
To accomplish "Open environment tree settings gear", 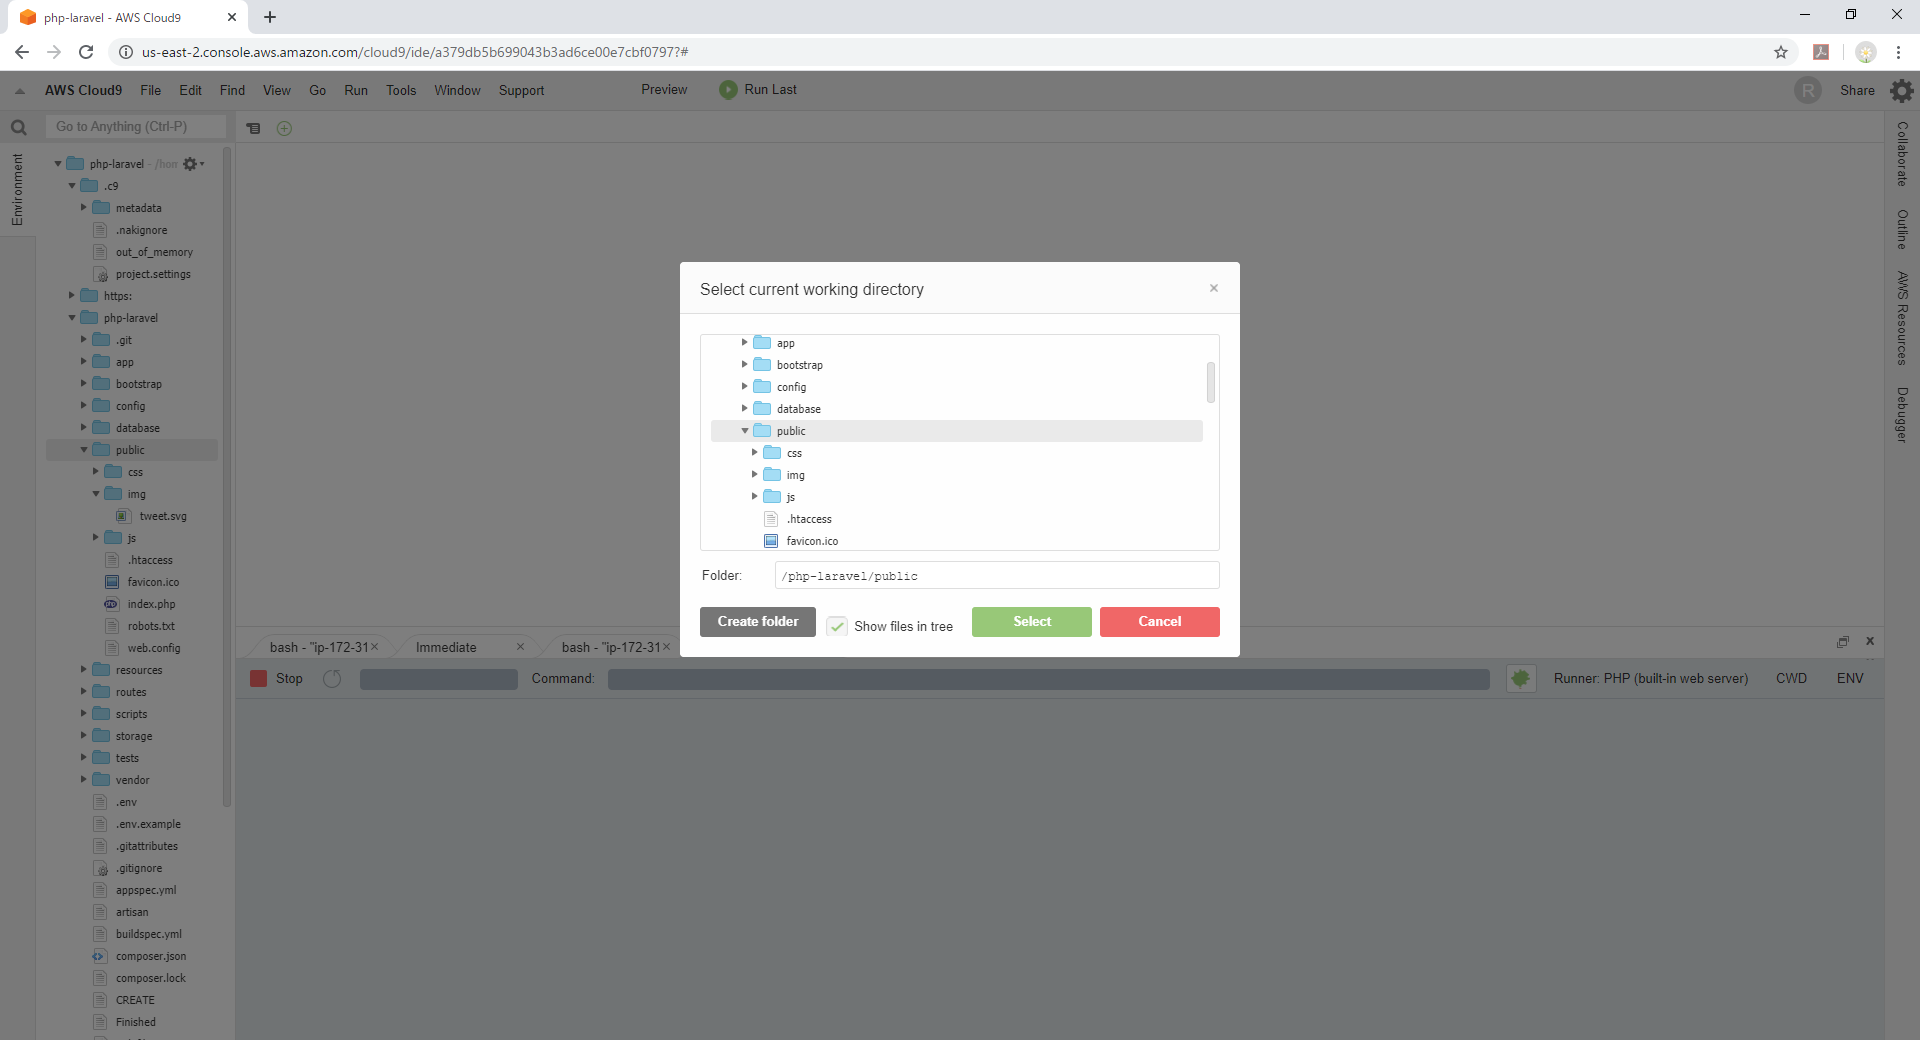I will [x=192, y=164].
